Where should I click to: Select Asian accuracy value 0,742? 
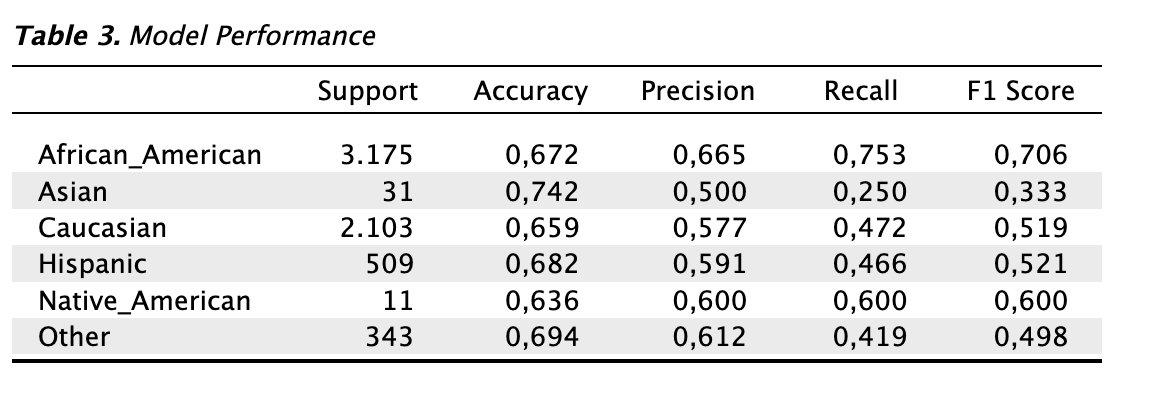pyautogui.click(x=542, y=193)
